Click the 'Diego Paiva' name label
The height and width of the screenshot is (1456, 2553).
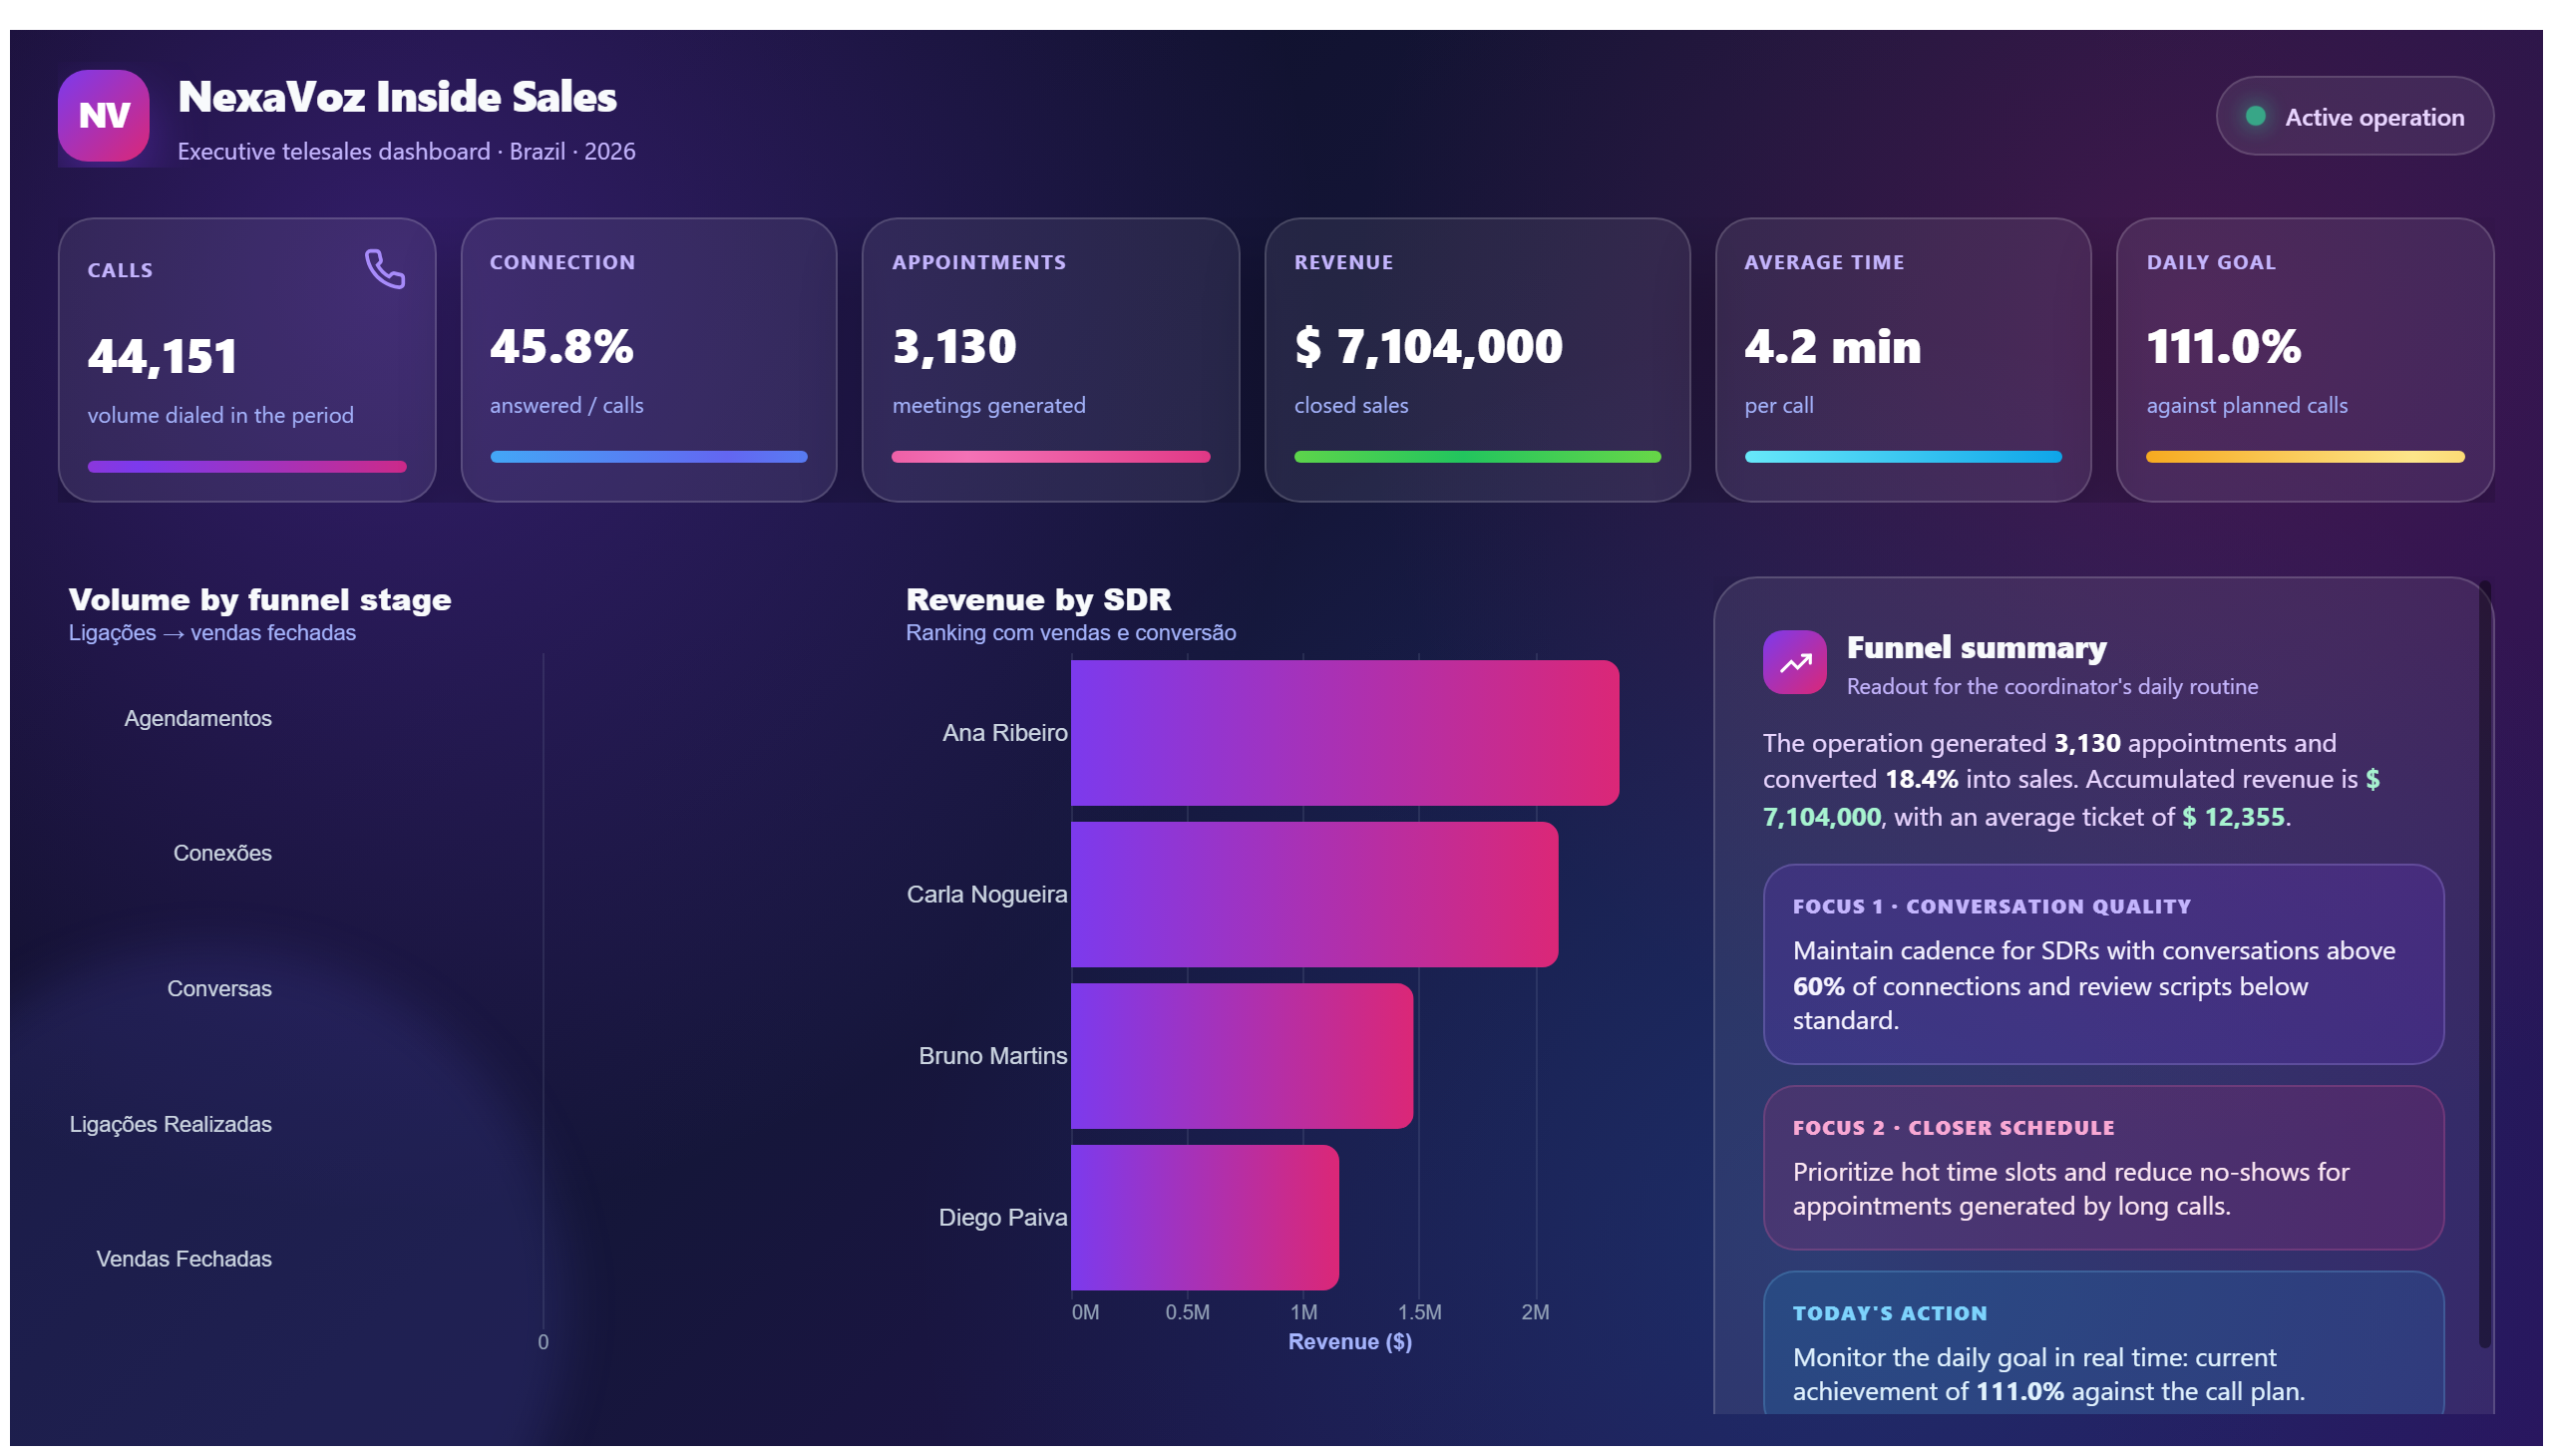coord(1003,1218)
